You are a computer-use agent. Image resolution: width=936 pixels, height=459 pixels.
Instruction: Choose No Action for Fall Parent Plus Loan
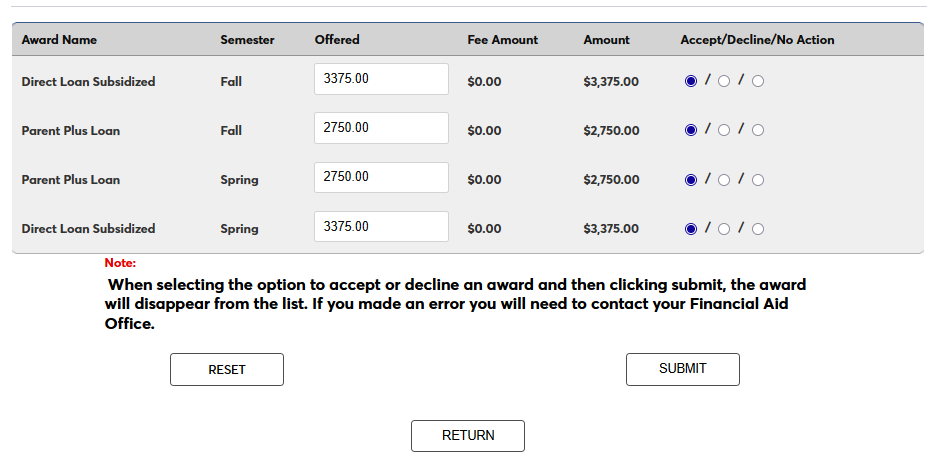[758, 130]
